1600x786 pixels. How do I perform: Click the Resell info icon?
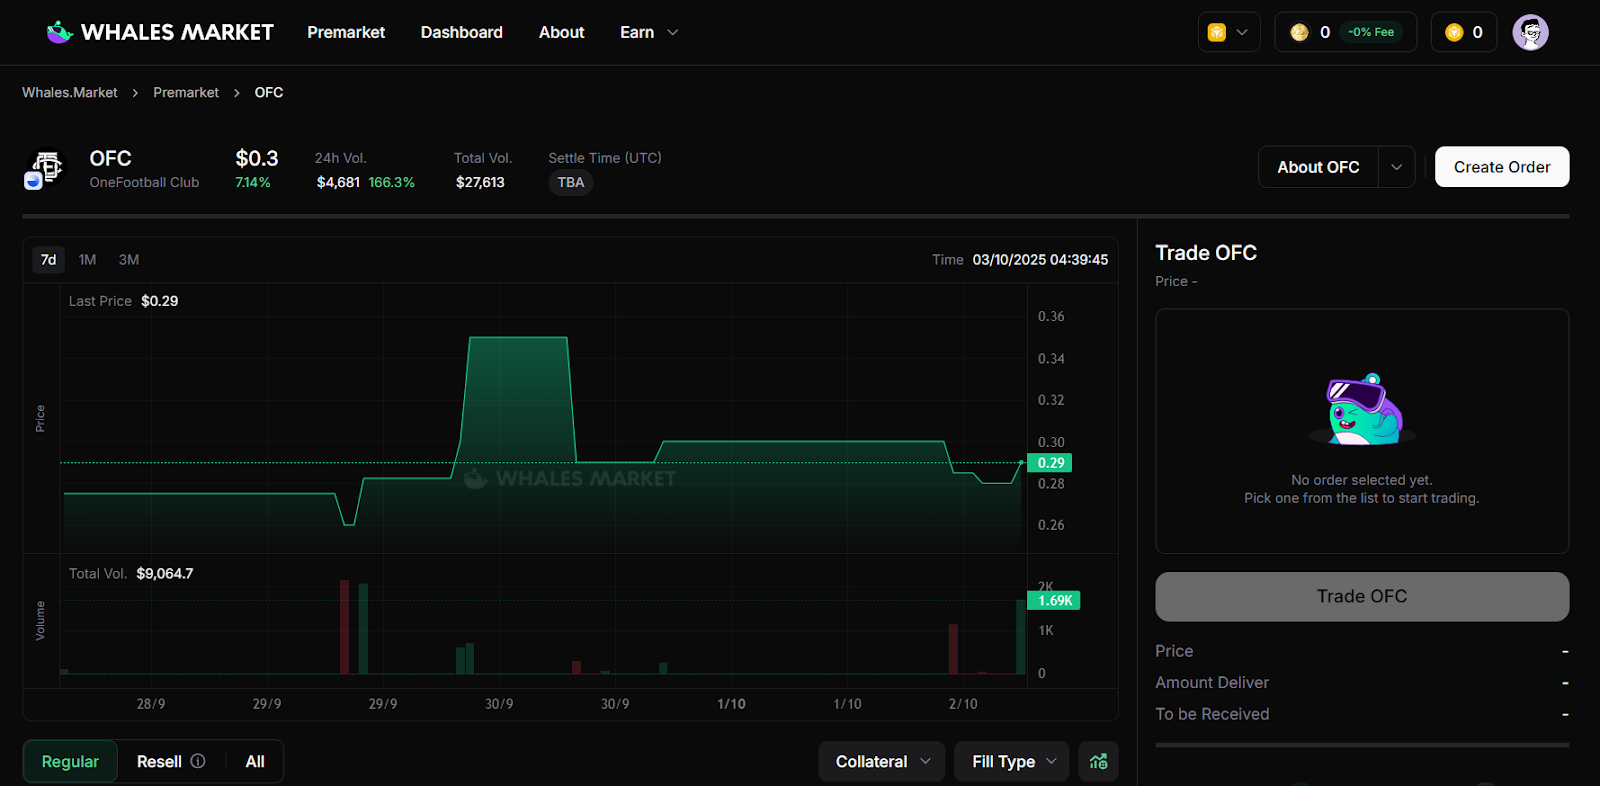point(198,761)
